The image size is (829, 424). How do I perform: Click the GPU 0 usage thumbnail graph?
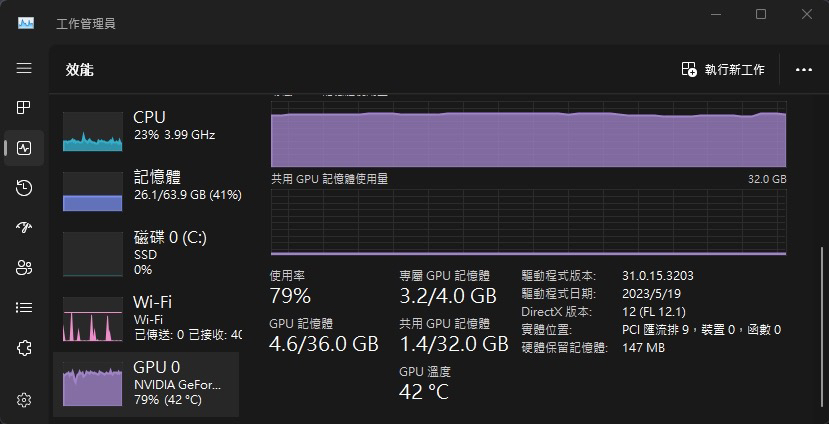click(x=92, y=384)
